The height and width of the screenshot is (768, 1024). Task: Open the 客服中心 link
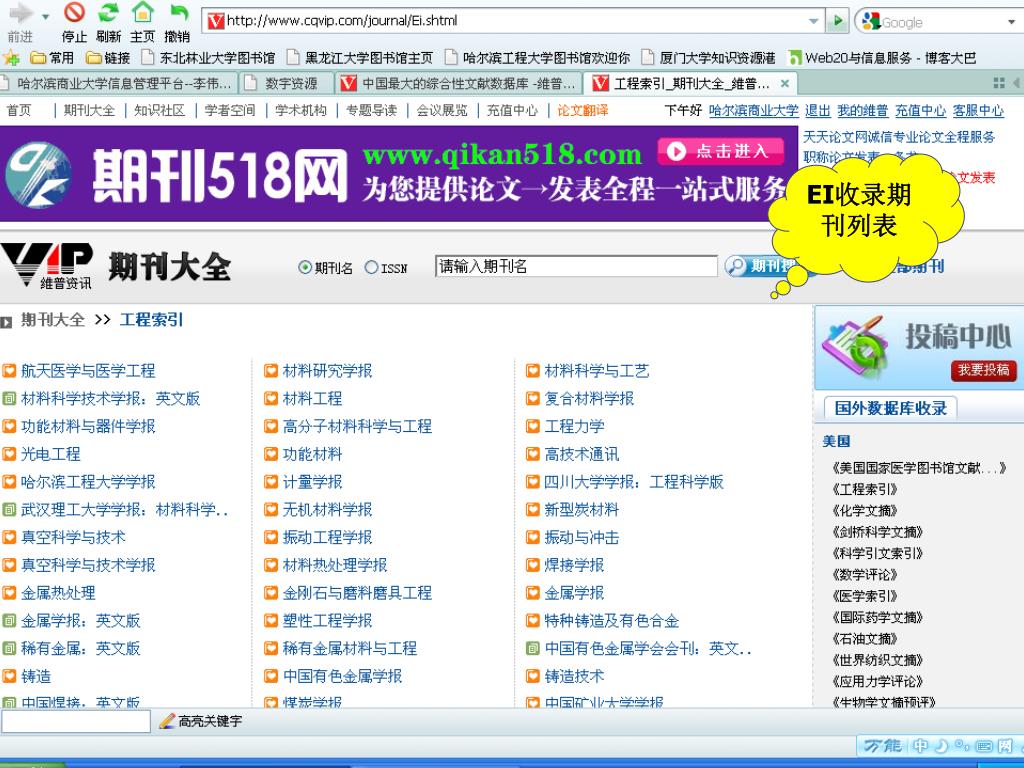click(x=978, y=110)
